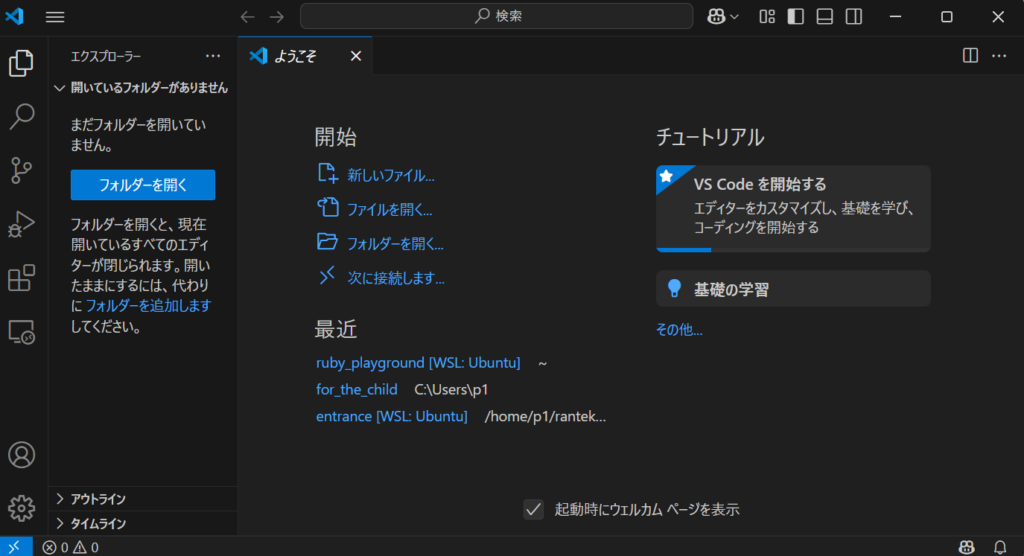Viewport: 1024px width, 556px height.
Task: Open recent entrance [WSL: Ubuntu]
Action: click(392, 416)
